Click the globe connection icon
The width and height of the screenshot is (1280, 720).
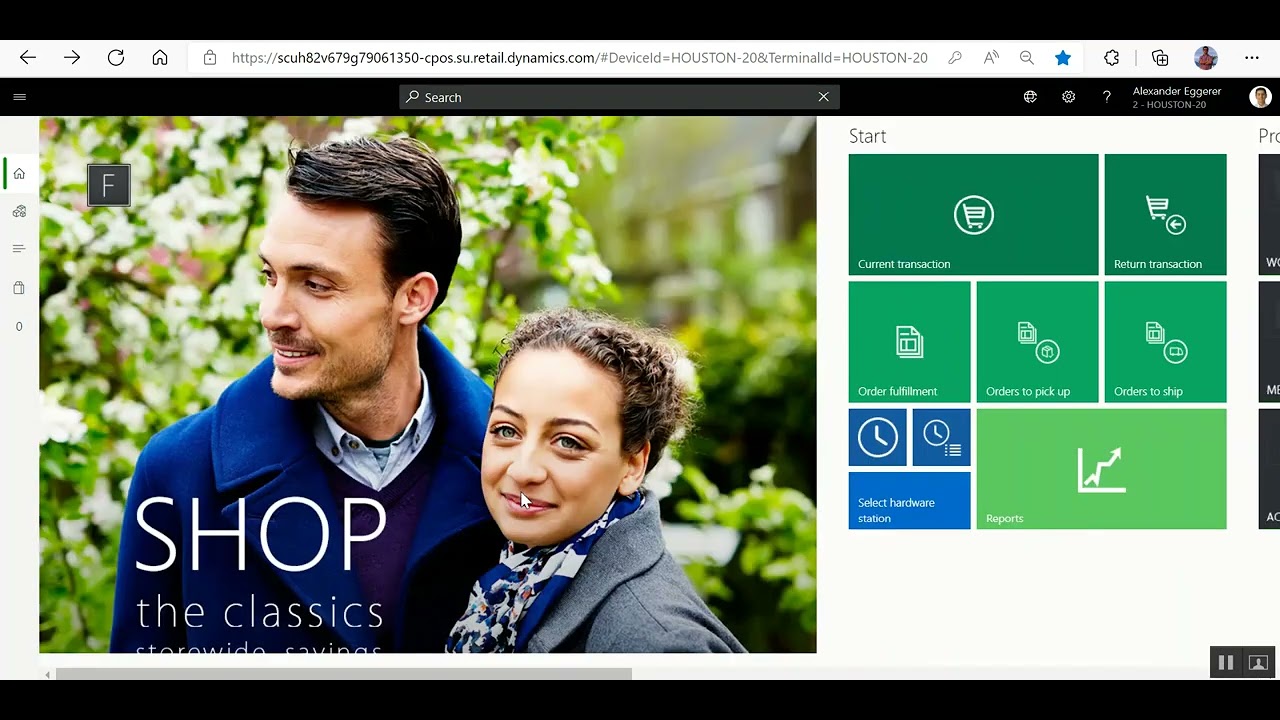[1030, 97]
